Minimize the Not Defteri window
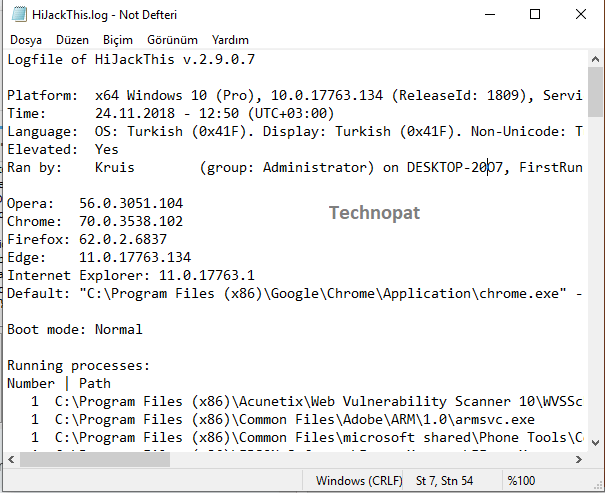The height and width of the screenshot is (493, 605). click(x=489, y=14)
